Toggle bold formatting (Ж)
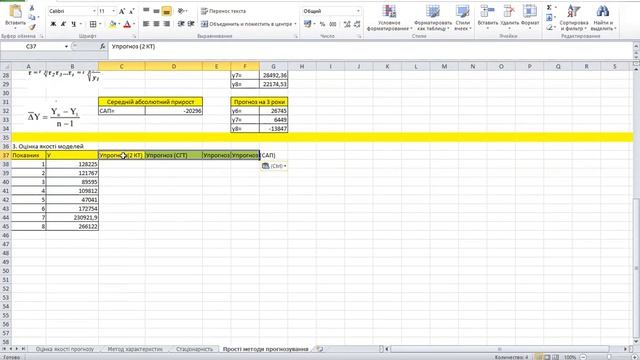 pos(53,24)
